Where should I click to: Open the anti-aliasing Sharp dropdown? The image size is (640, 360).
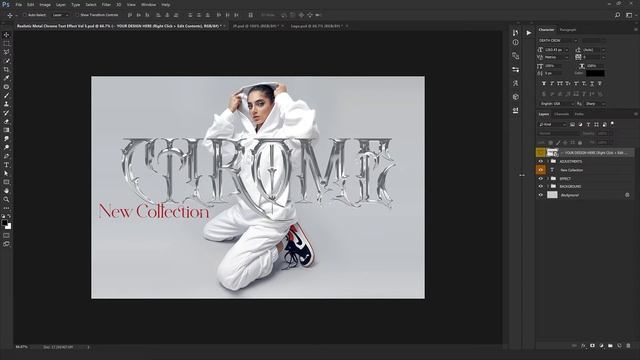click(x=595, y=104)
